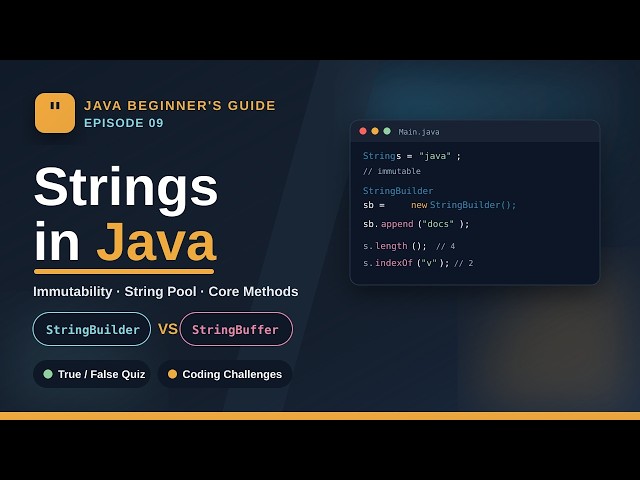Click the orange bullet in Coding Challenges
640x480 pixels.
pos(172,374)
